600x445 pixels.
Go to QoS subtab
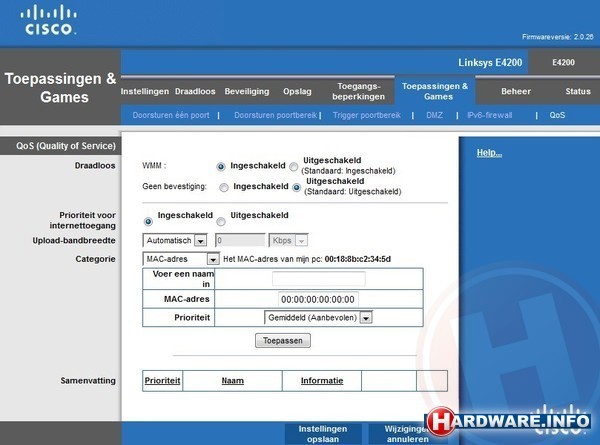557,115
